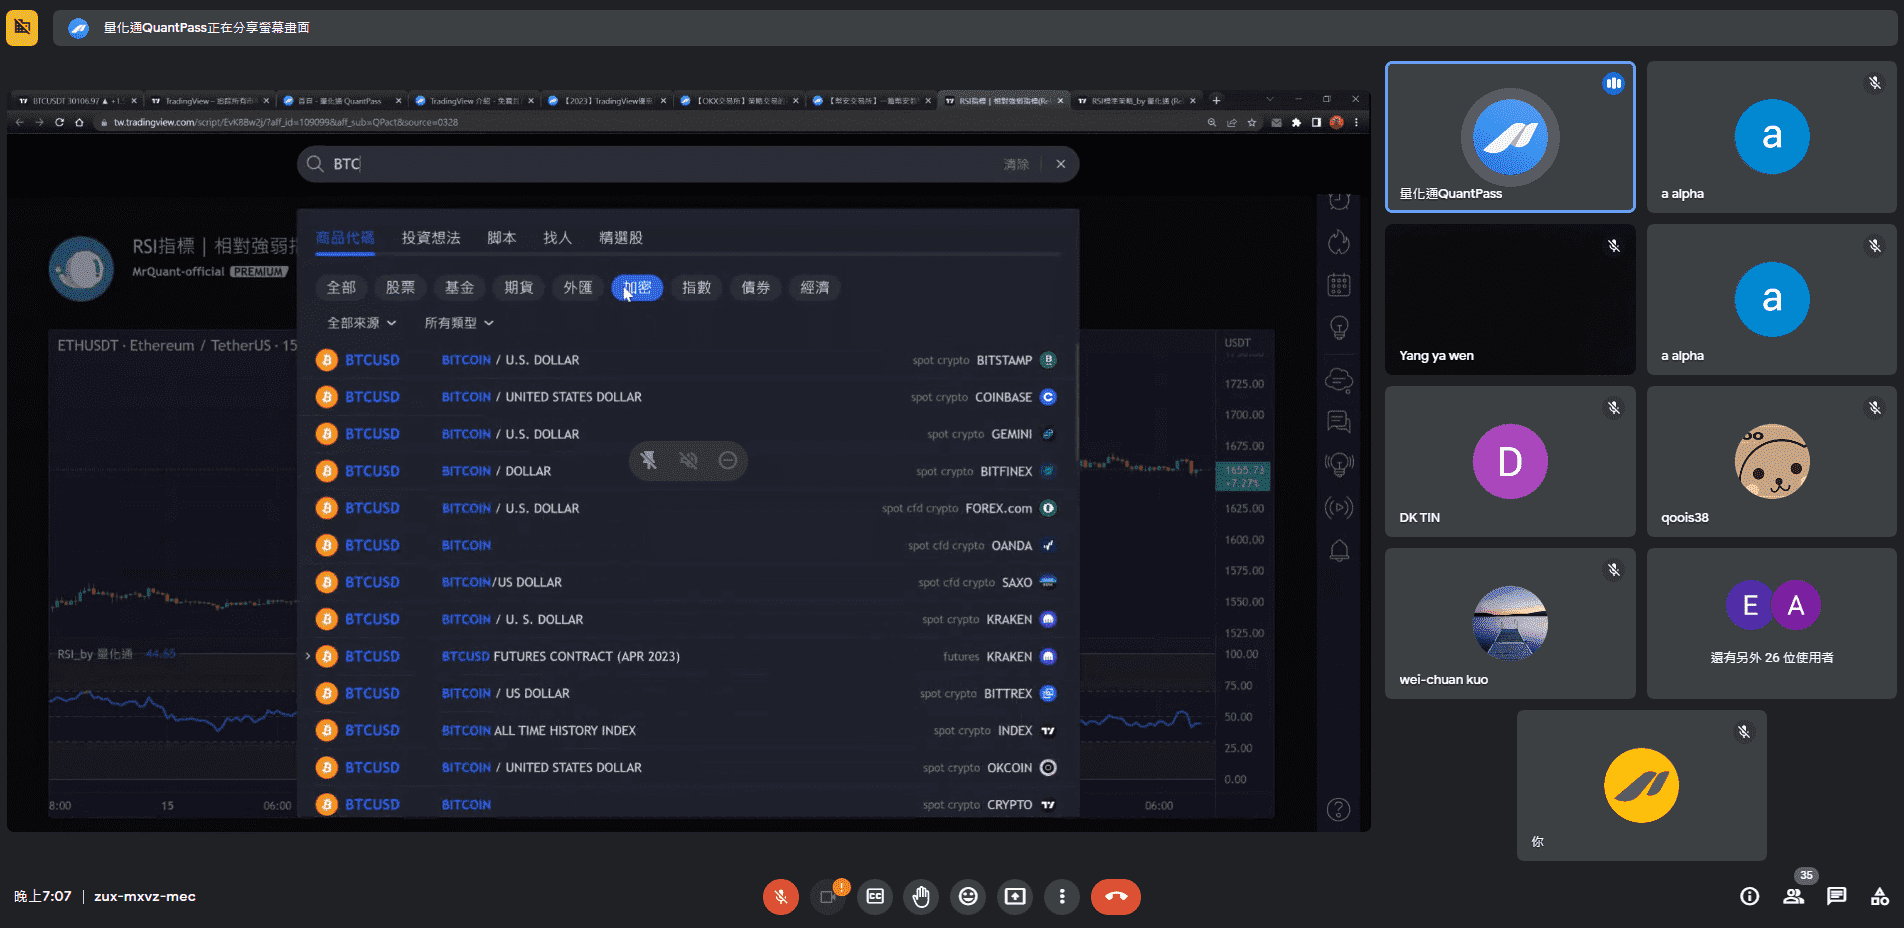Switch to the 腳本 tab
1904x928 pixels.
click(x=502, y=237)
